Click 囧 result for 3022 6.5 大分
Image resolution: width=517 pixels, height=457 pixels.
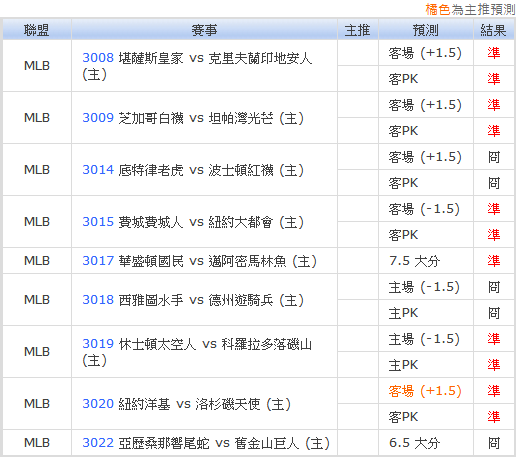(494, 443)
